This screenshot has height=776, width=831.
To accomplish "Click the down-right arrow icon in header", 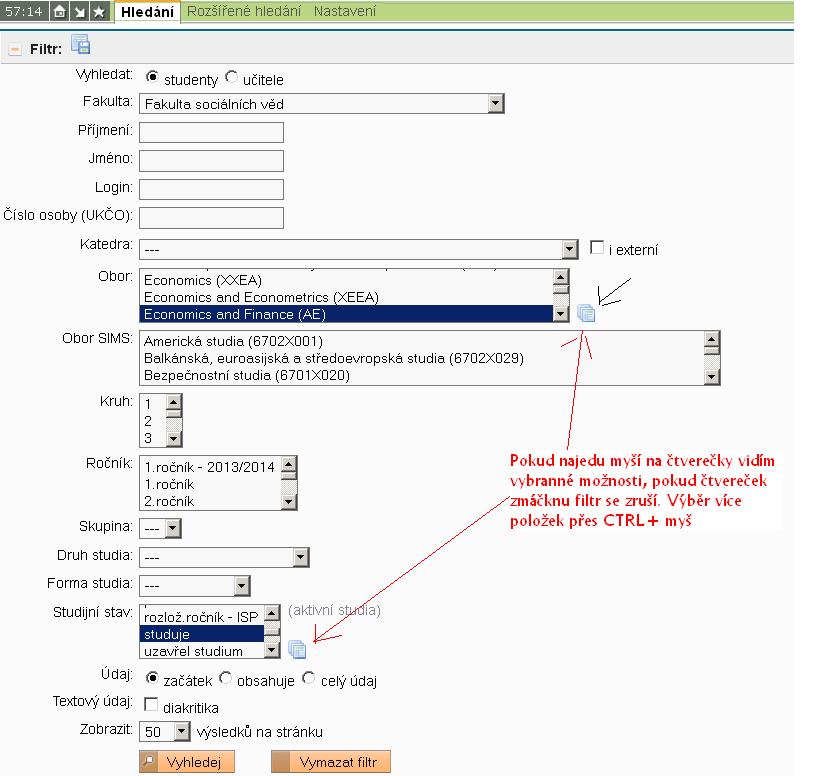I will 79,11.
